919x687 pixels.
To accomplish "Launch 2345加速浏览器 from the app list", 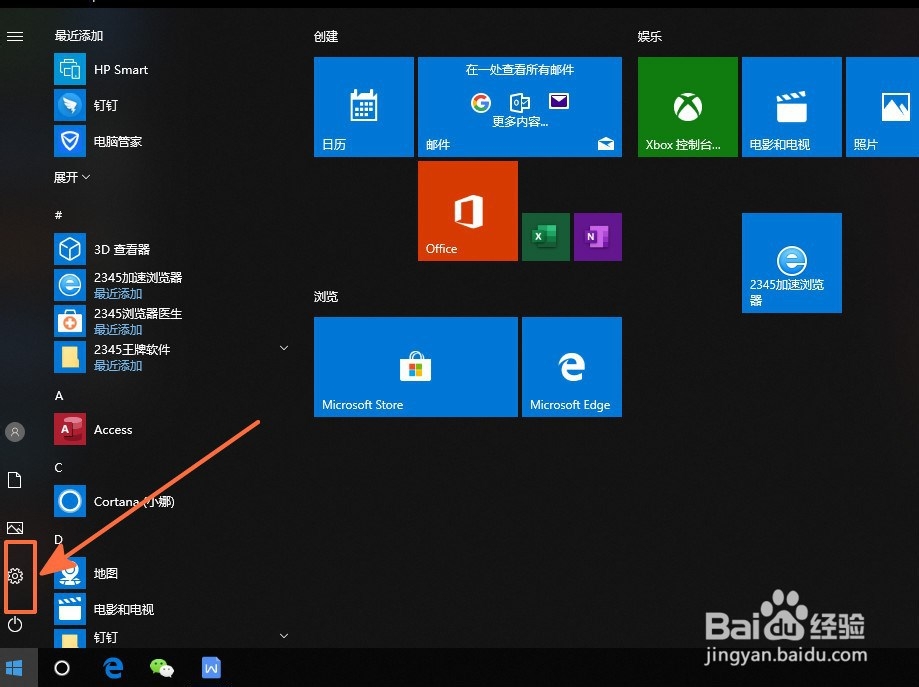I will coord(171,285).
